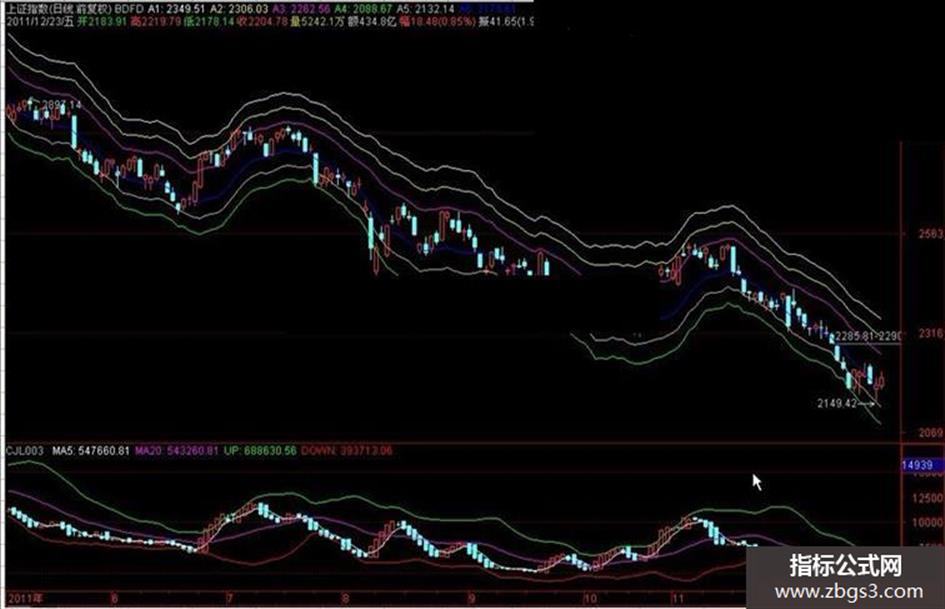Click the 2897.14 high price marker
The height and width of the screenshot is (609, 945).
[x=61, y=105]
